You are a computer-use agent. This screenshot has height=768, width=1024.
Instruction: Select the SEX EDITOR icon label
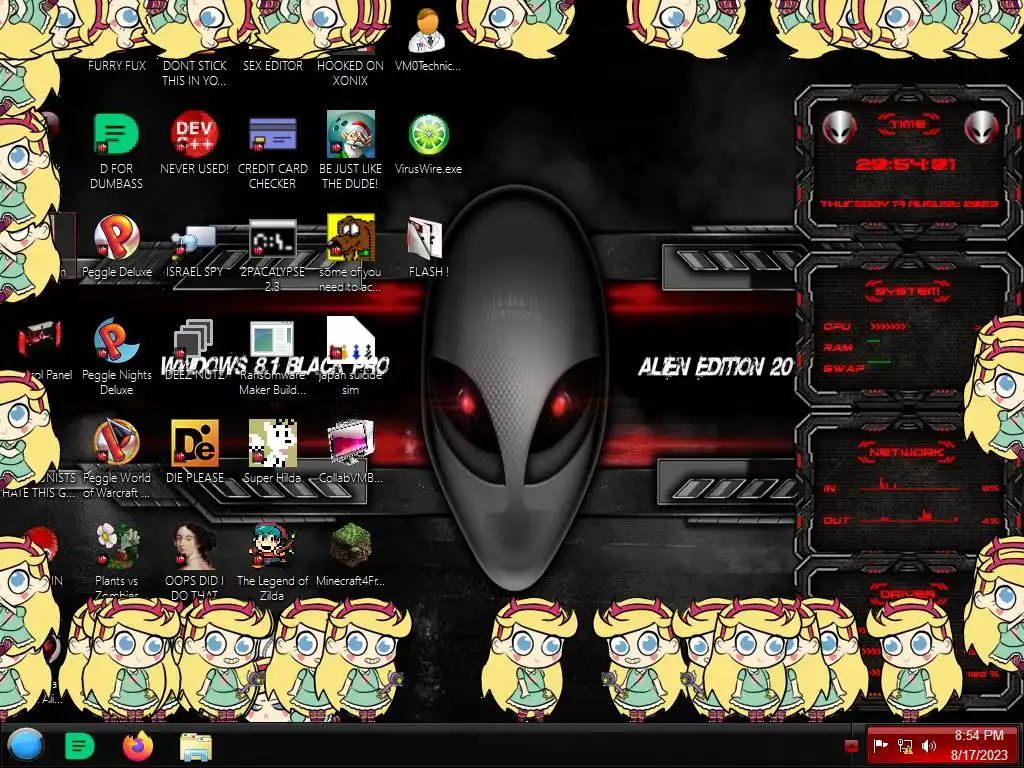click(273, 65)
